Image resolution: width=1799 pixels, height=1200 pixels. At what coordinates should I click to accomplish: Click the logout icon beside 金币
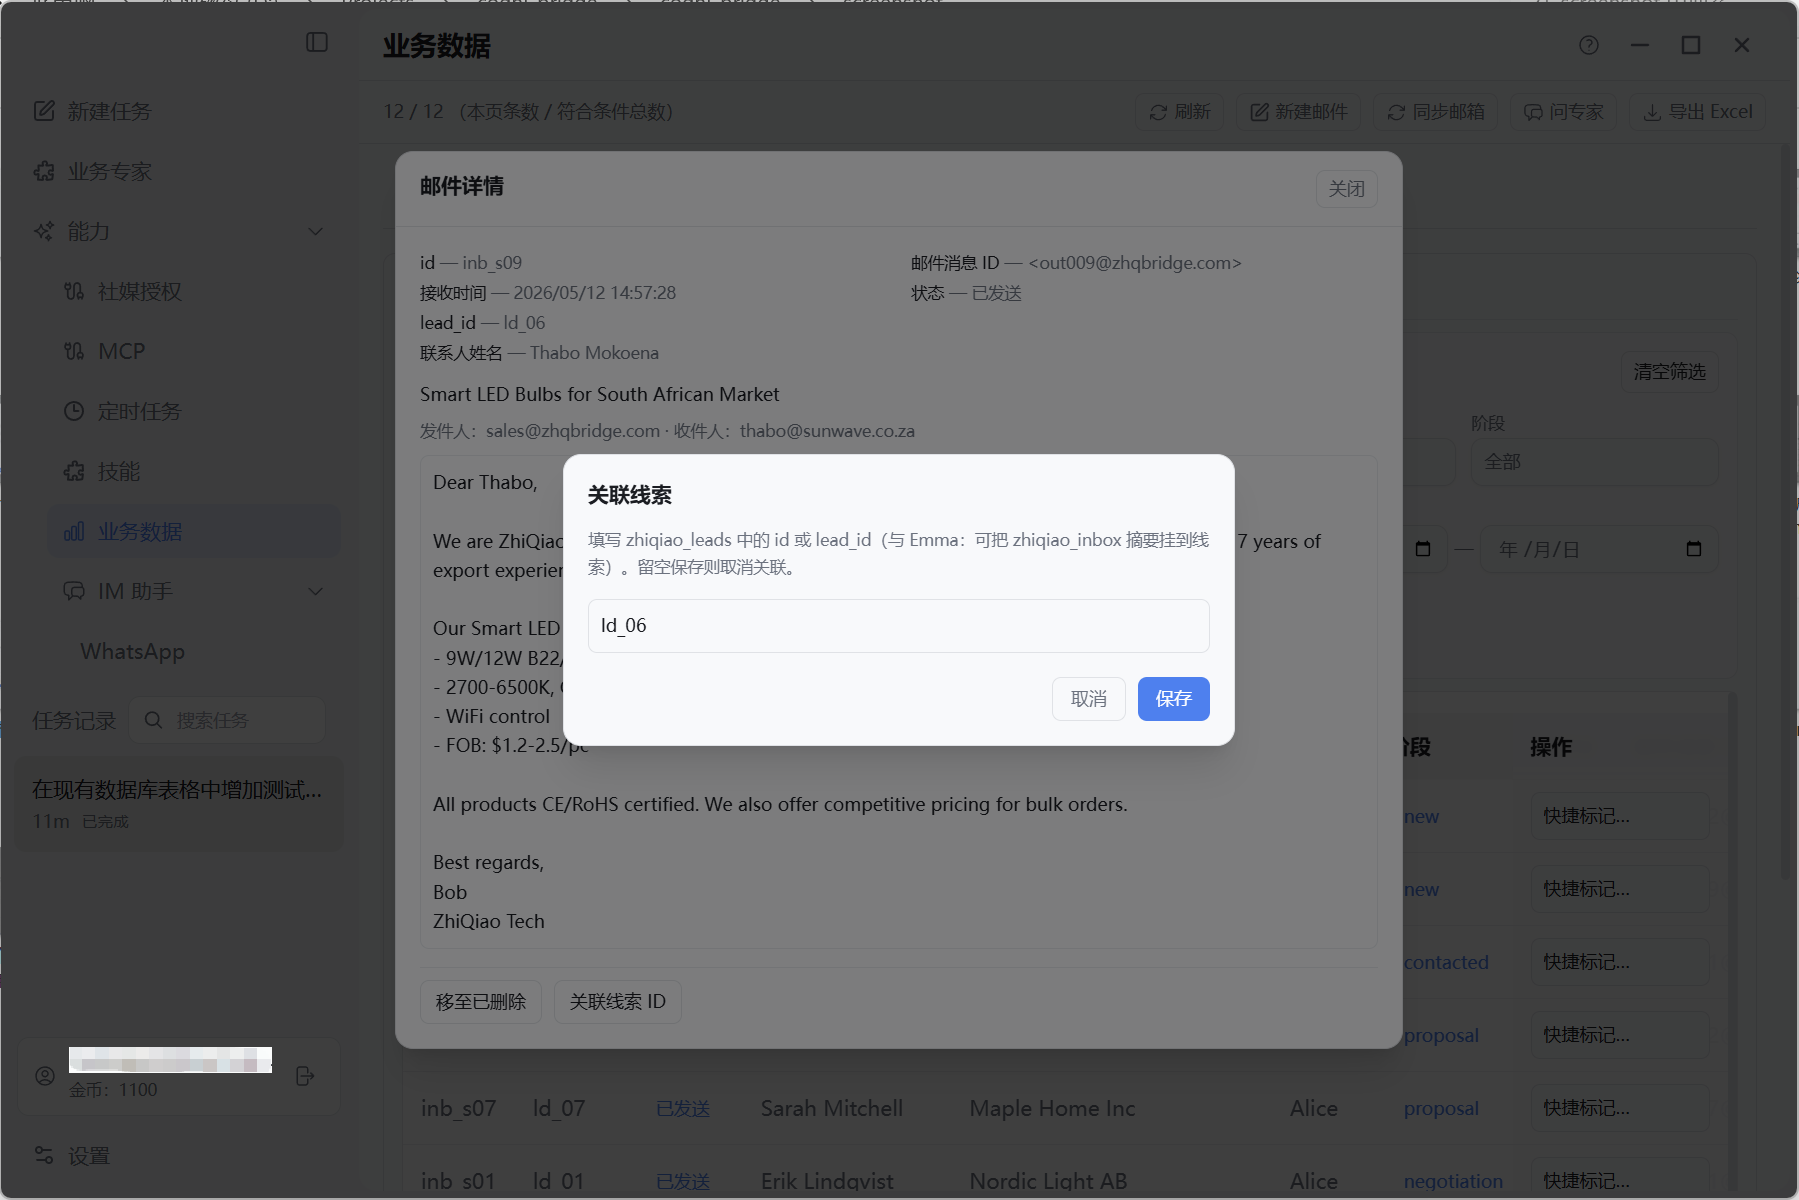pos(305,1076)
